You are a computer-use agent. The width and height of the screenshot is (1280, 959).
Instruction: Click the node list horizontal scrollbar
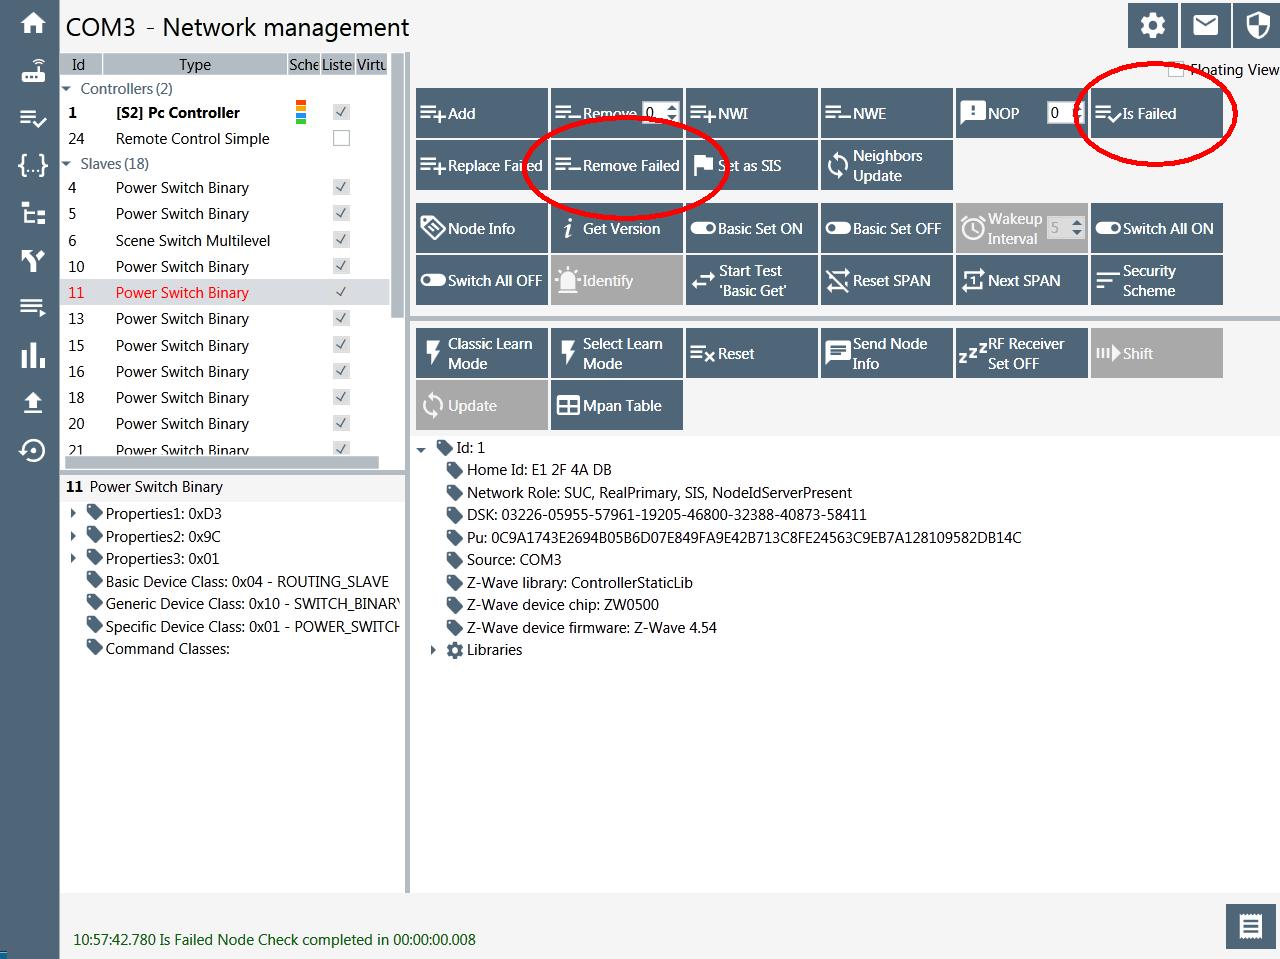pos(222,463)
